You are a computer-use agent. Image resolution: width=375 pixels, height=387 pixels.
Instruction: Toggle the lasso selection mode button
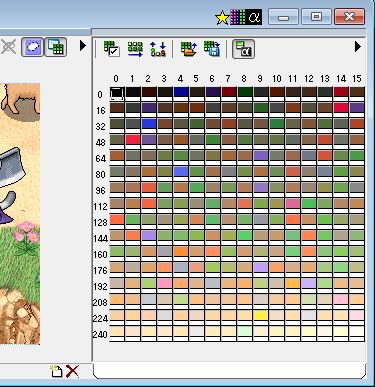tap(32, 47)
